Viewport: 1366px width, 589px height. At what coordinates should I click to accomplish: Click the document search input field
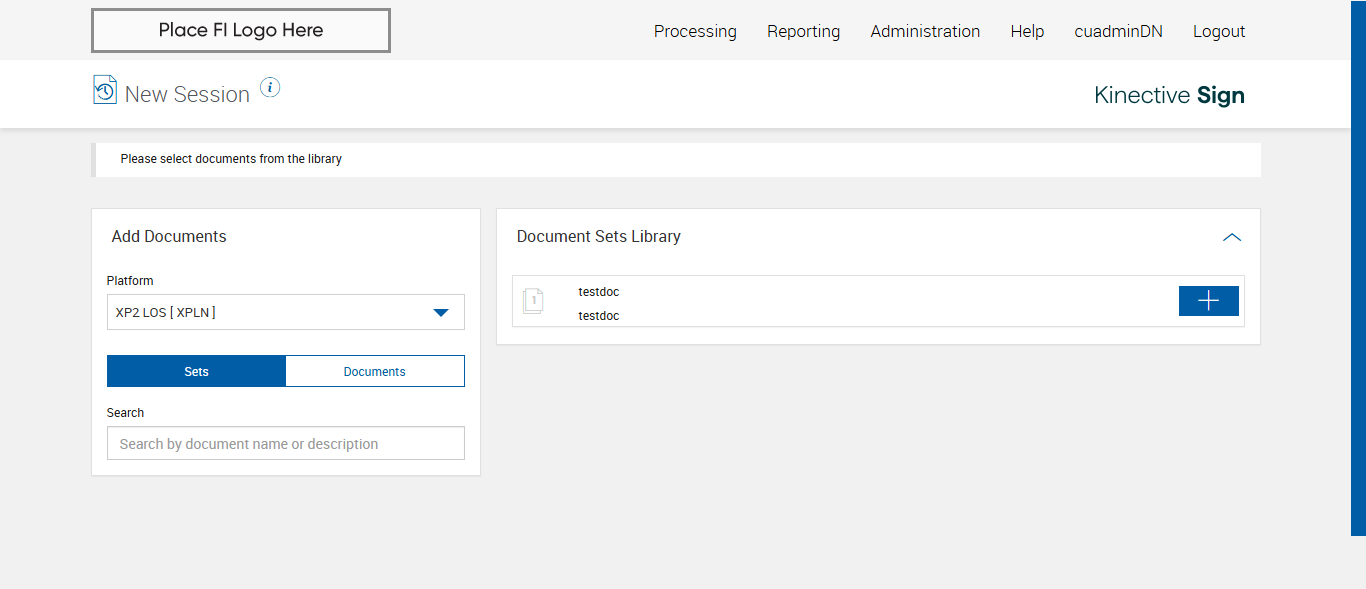[286, 444]
